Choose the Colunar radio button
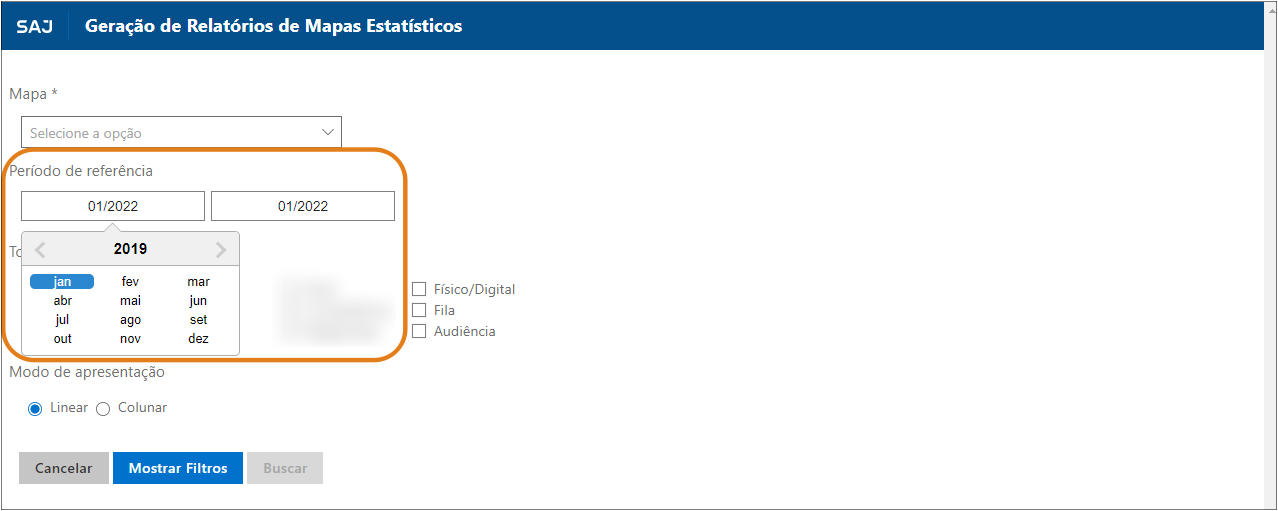Image resolution: width=1278 pixels, height=511 pixels. point(102,408)
